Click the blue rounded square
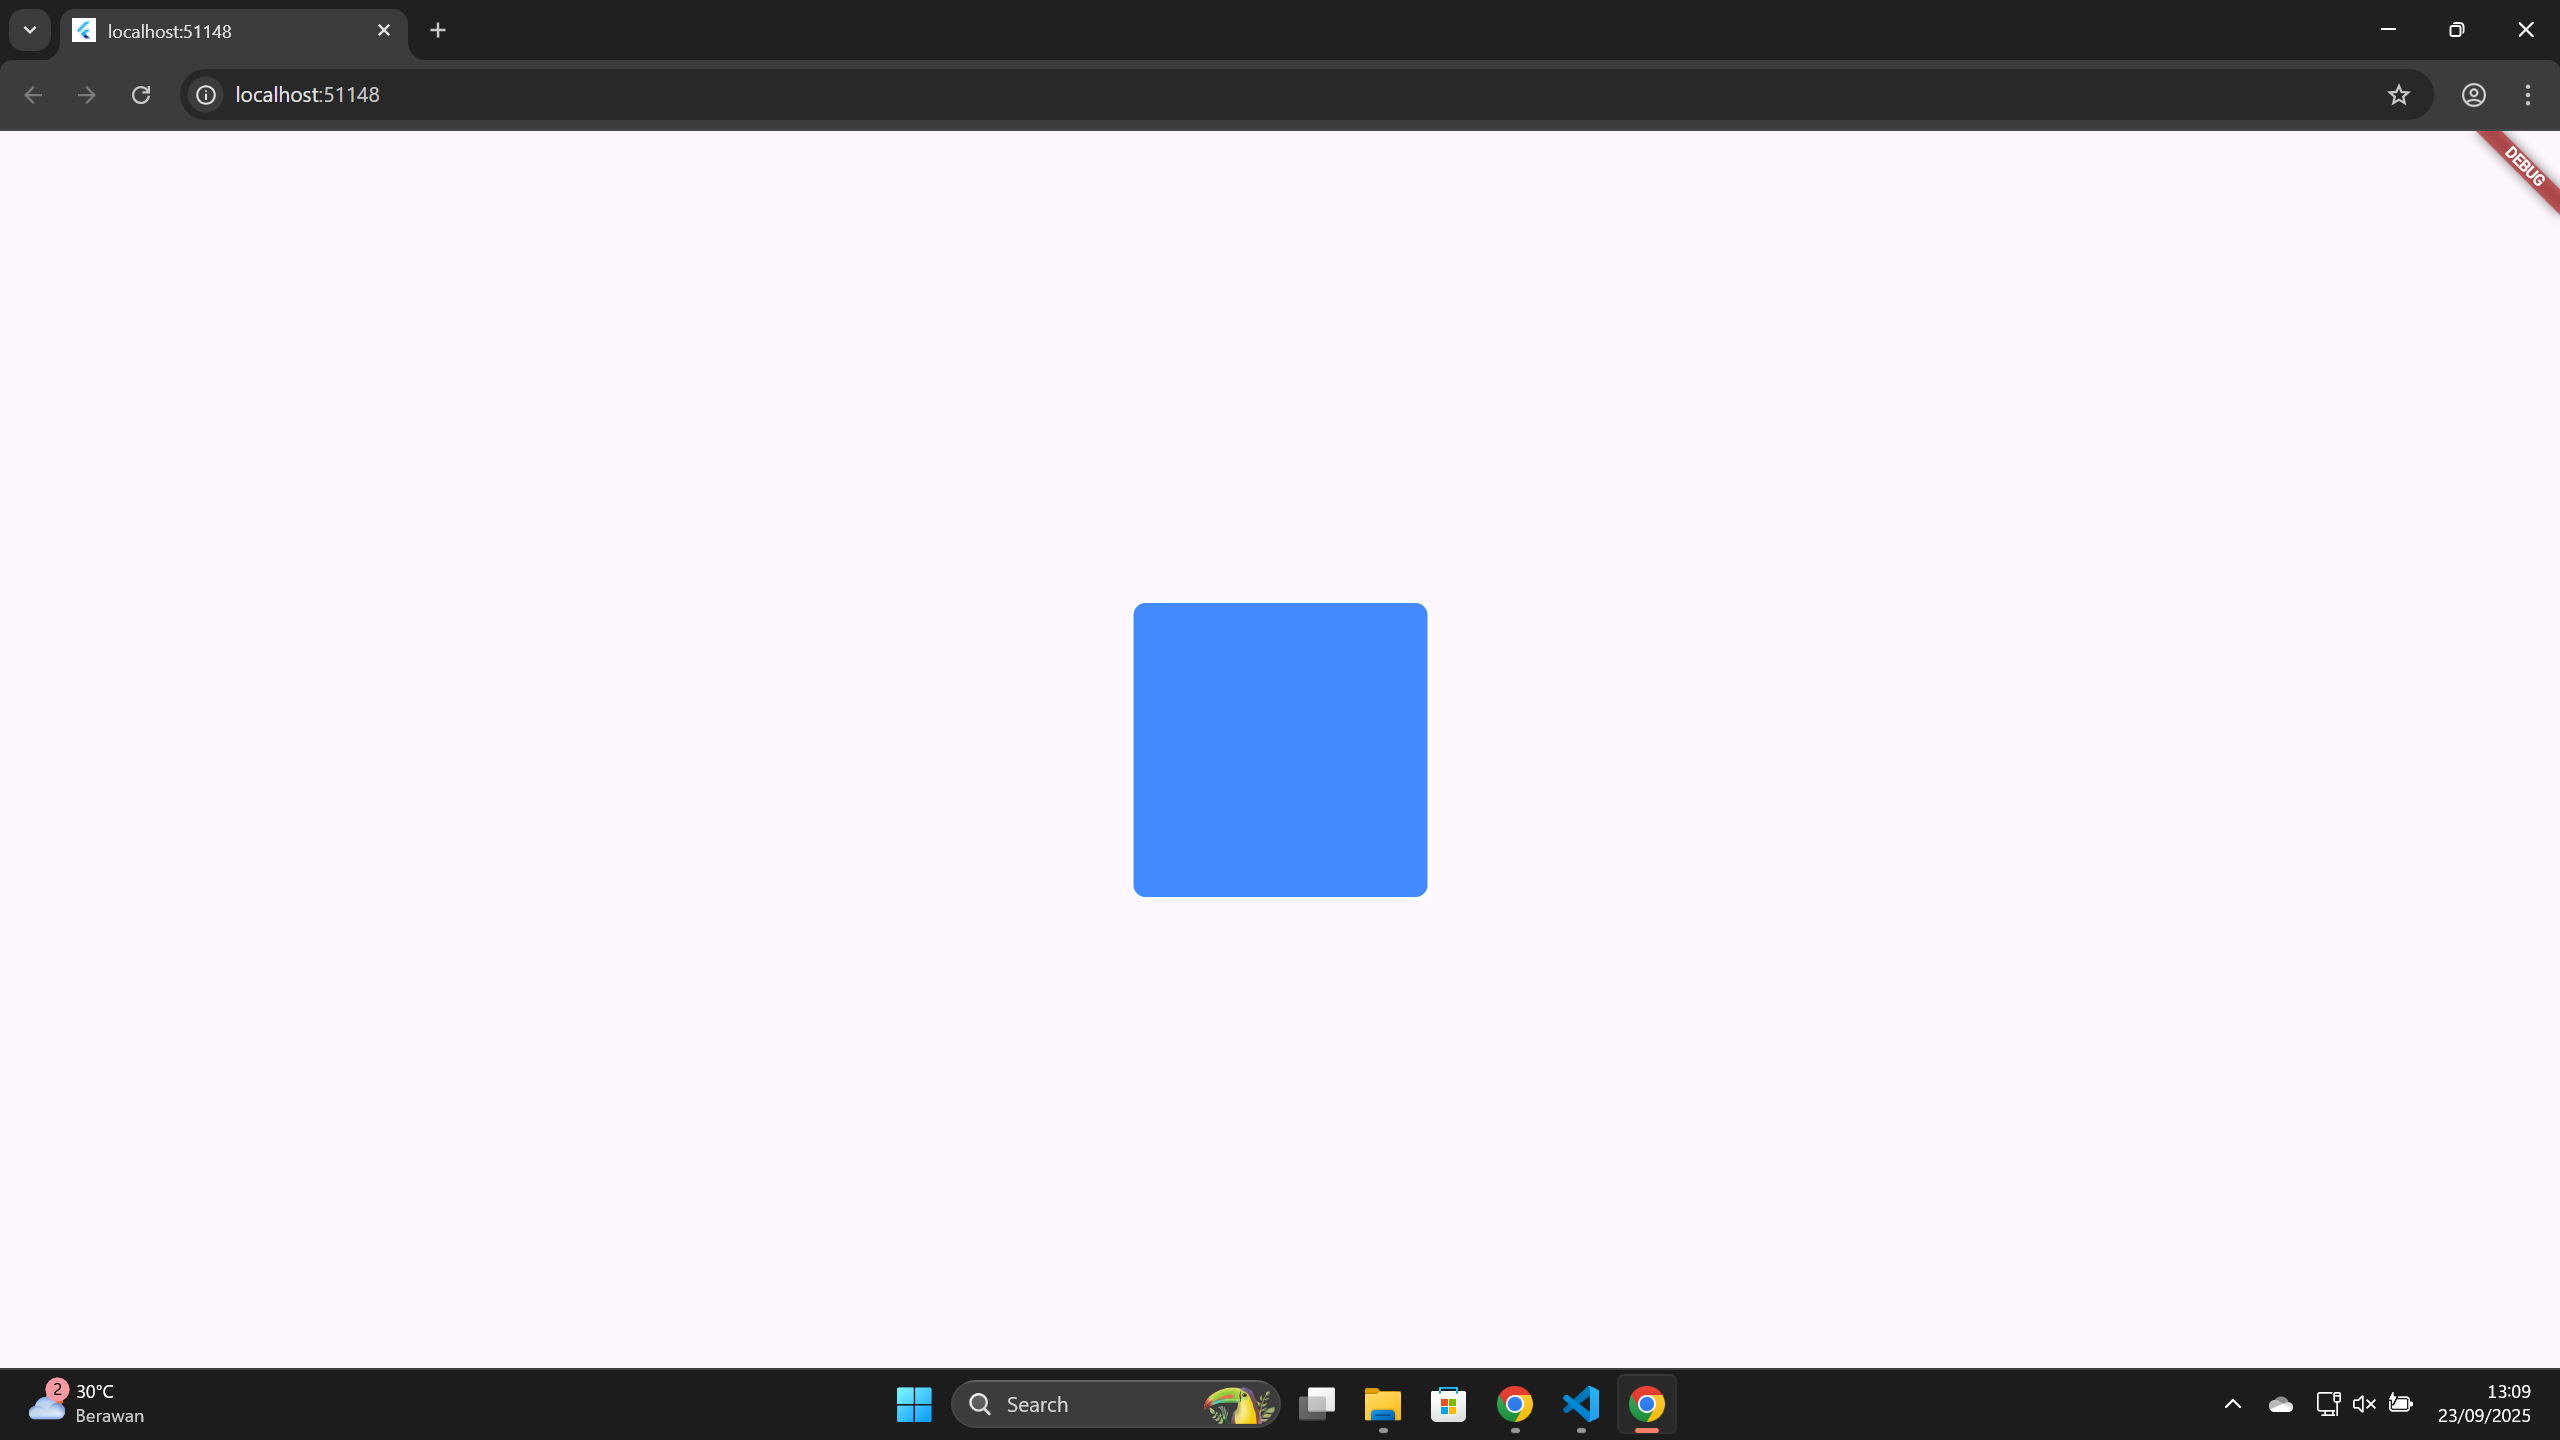 1280,749
